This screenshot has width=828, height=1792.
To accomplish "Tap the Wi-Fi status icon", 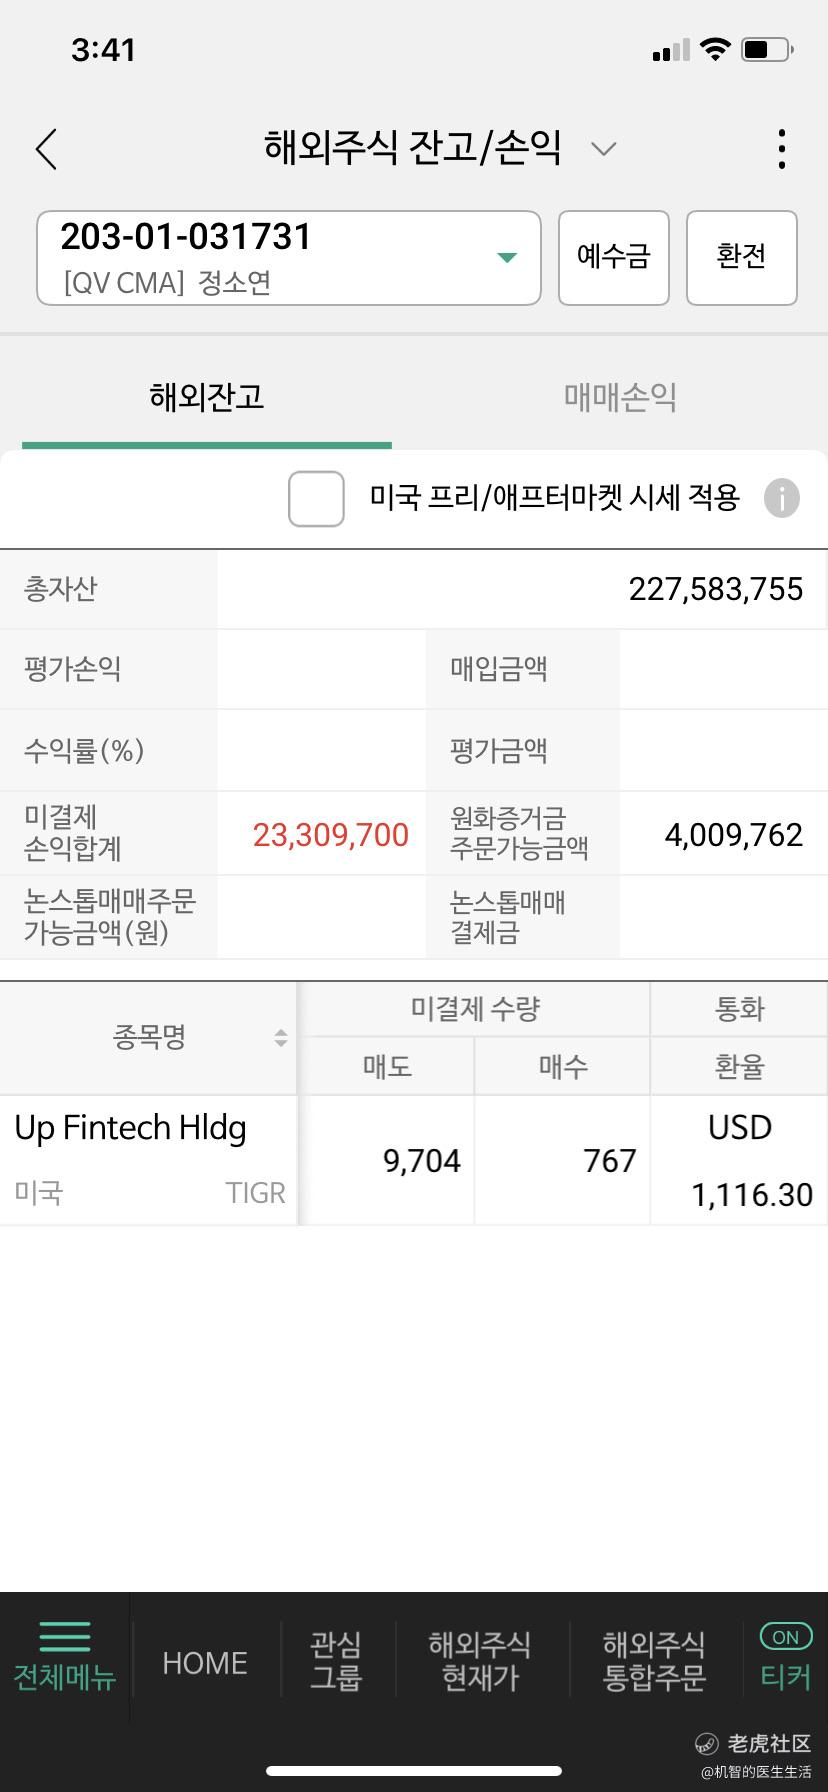I will [715, 49].
